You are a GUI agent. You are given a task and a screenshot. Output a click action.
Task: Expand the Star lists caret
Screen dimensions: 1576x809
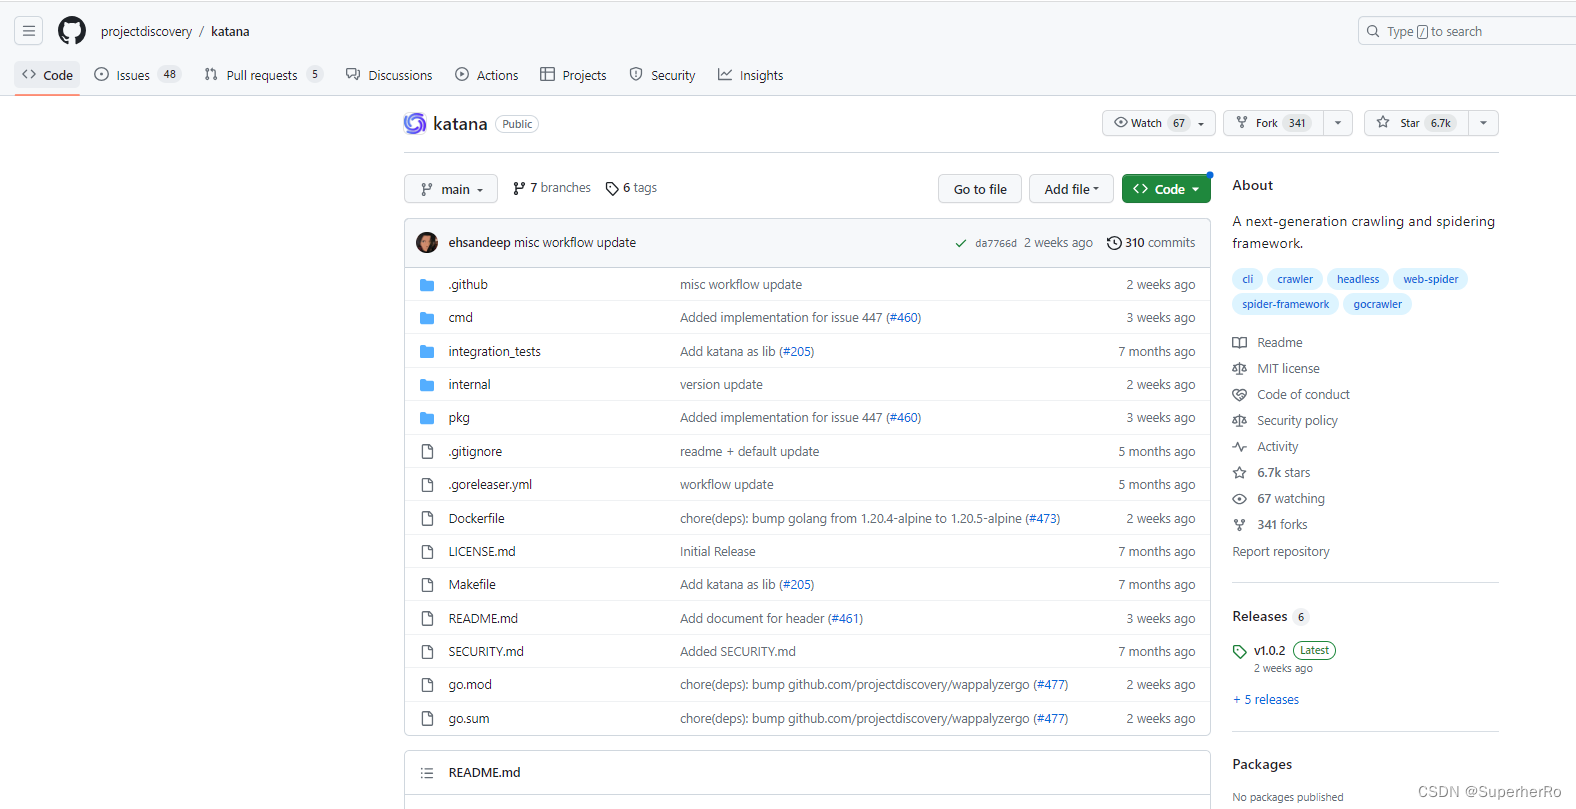(x=1484, y=123)
